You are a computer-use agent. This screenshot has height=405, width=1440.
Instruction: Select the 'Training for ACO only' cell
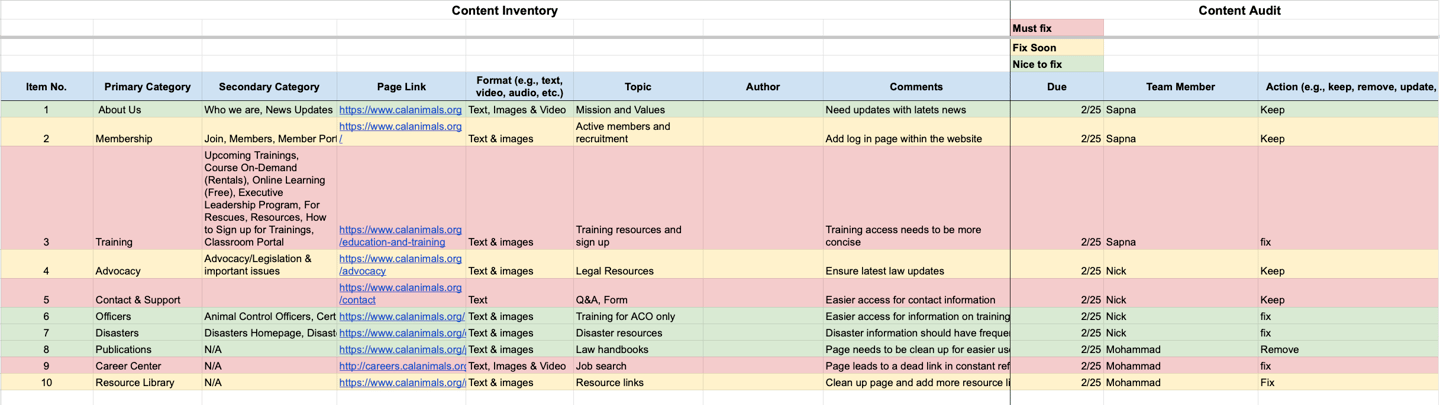click(638, 317)
